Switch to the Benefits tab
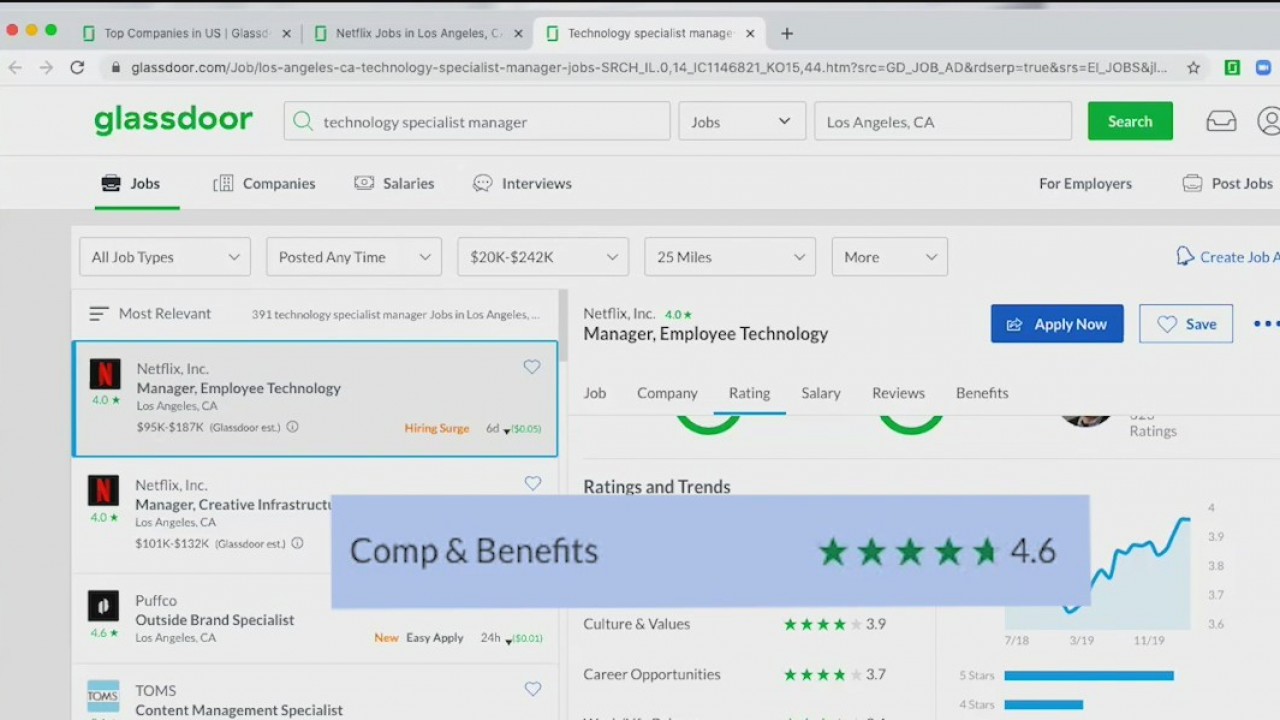This screenshot has height=720, width=1280. coord(982,393)
